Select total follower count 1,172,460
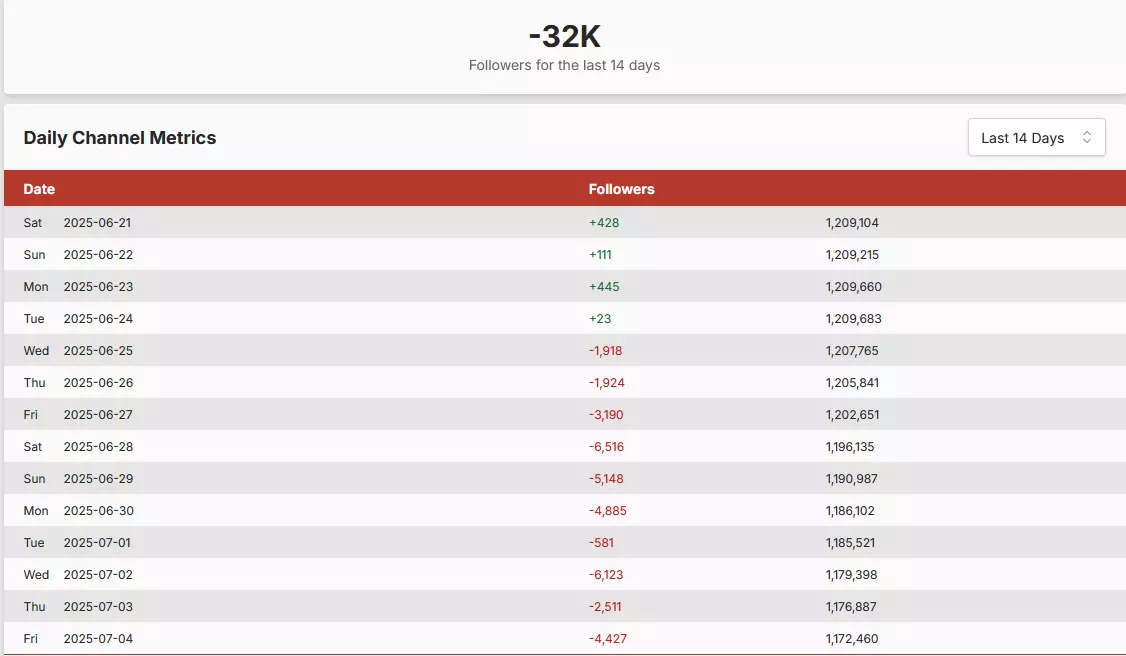Viewport: 1126px width, 656px height. coord(852,639)
